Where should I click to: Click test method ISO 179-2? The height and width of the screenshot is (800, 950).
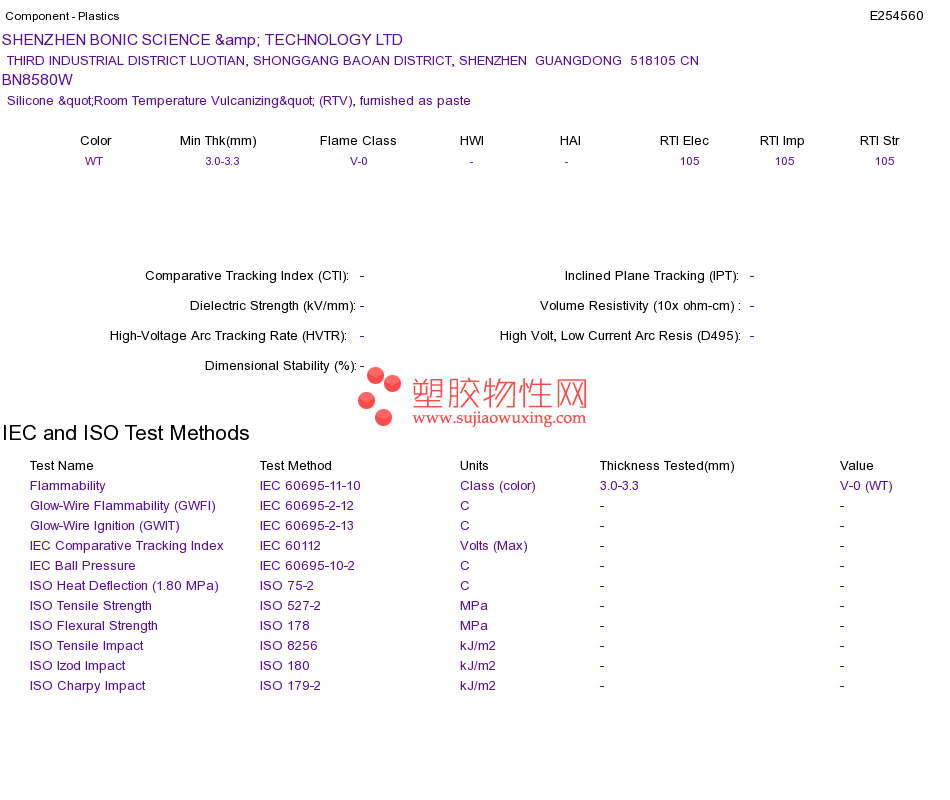pos(290,686)
